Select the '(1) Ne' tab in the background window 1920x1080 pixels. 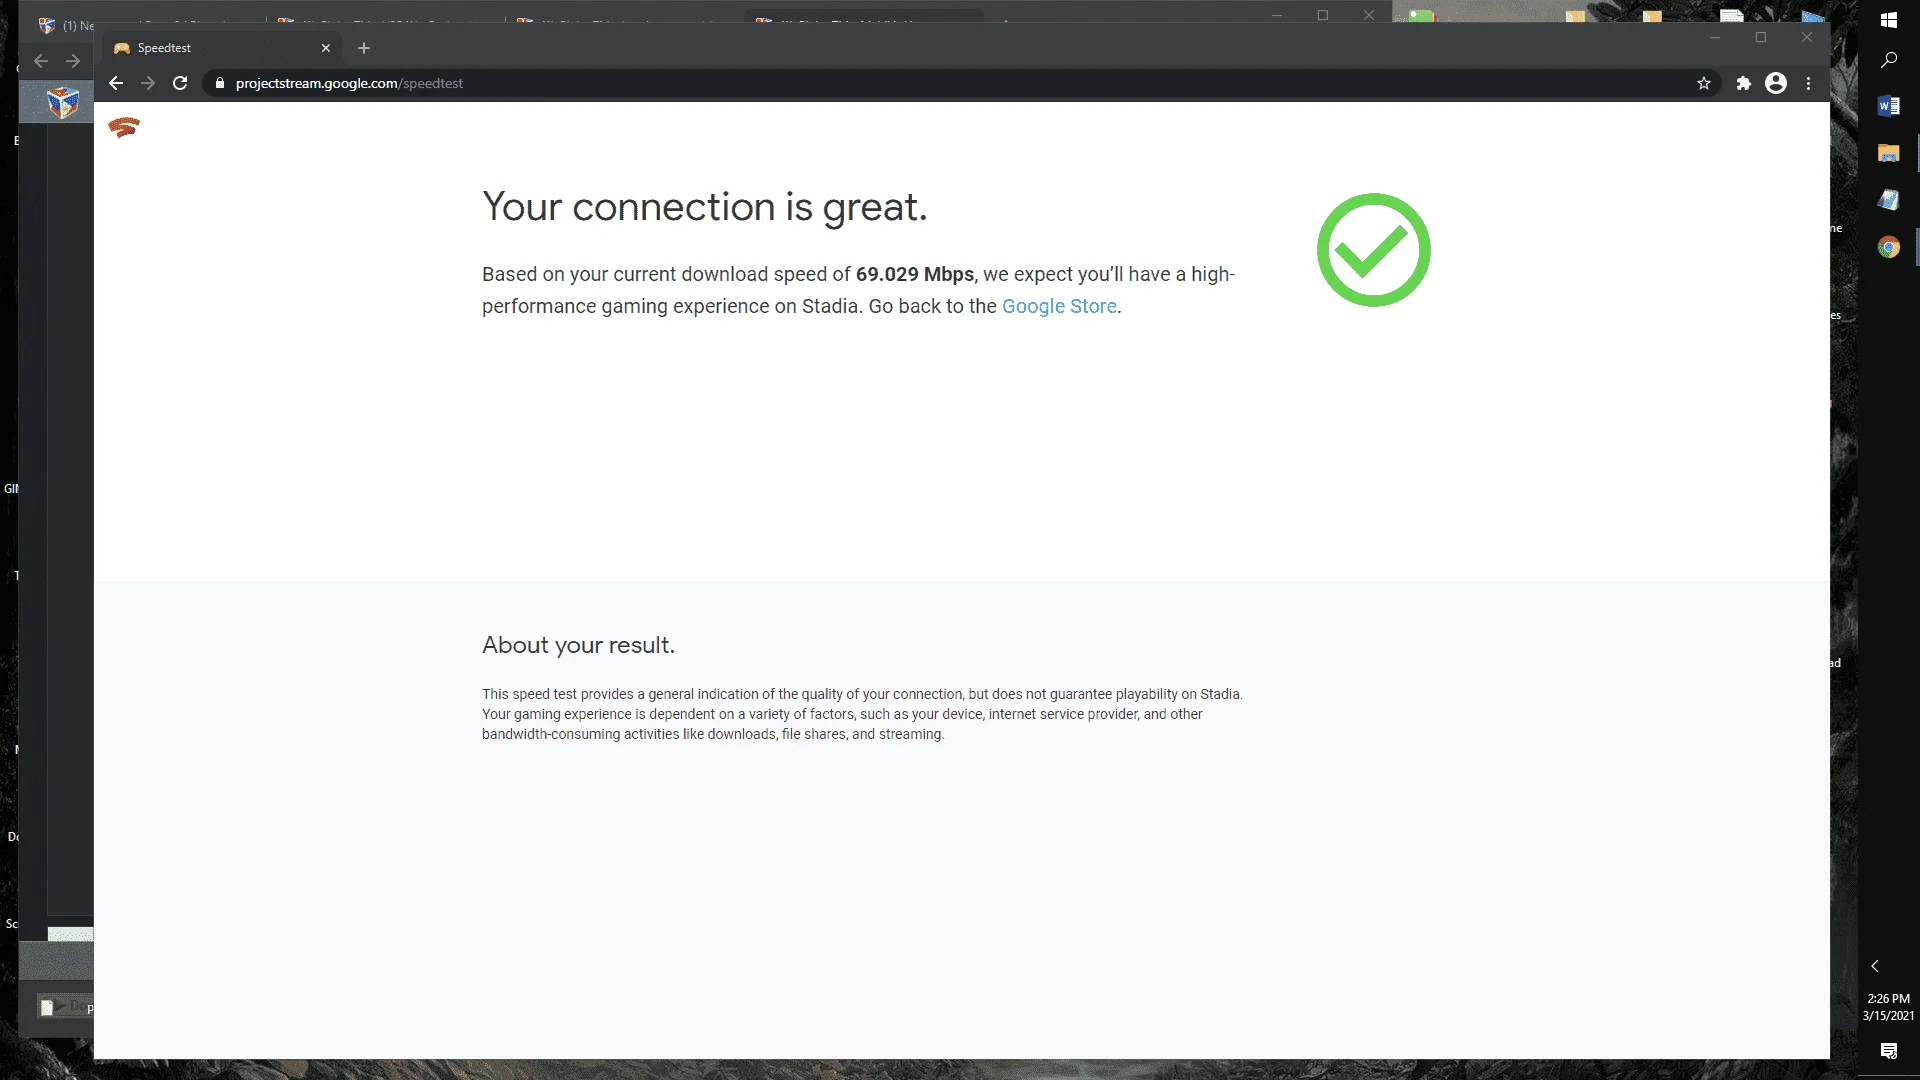coord(66,25)
